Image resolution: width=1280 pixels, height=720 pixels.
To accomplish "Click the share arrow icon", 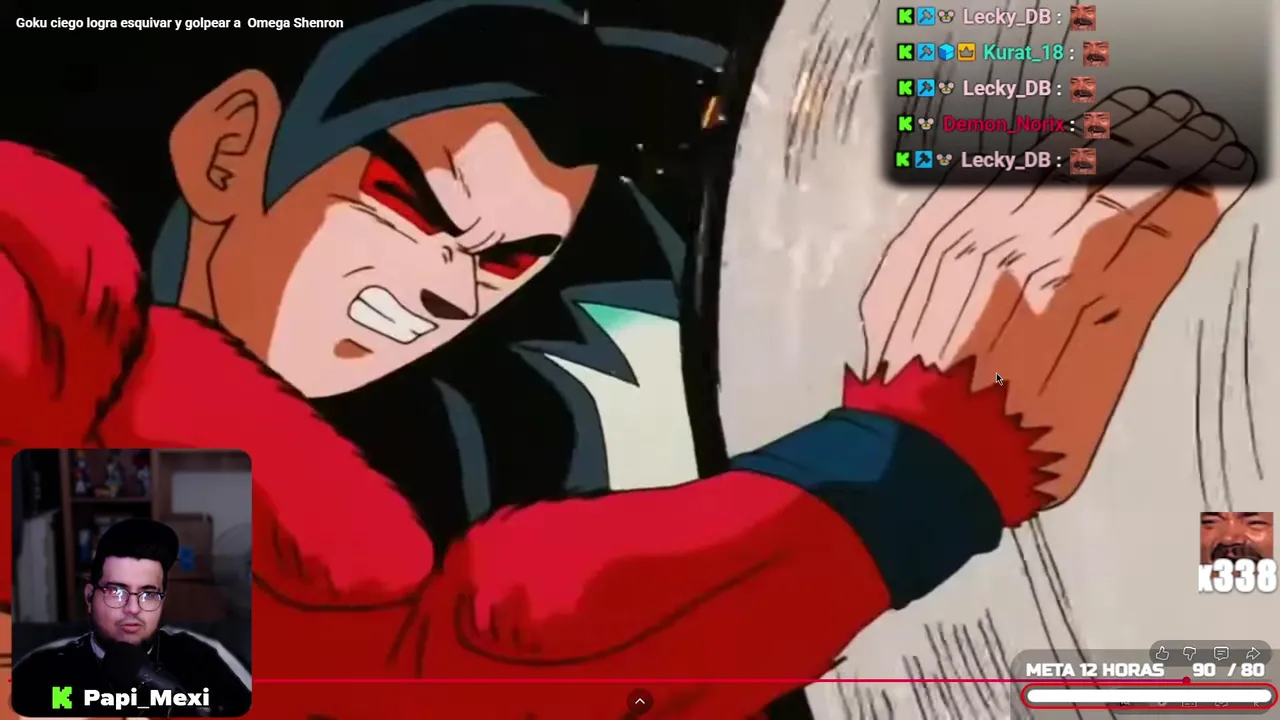I will (x=1253, y=654).
